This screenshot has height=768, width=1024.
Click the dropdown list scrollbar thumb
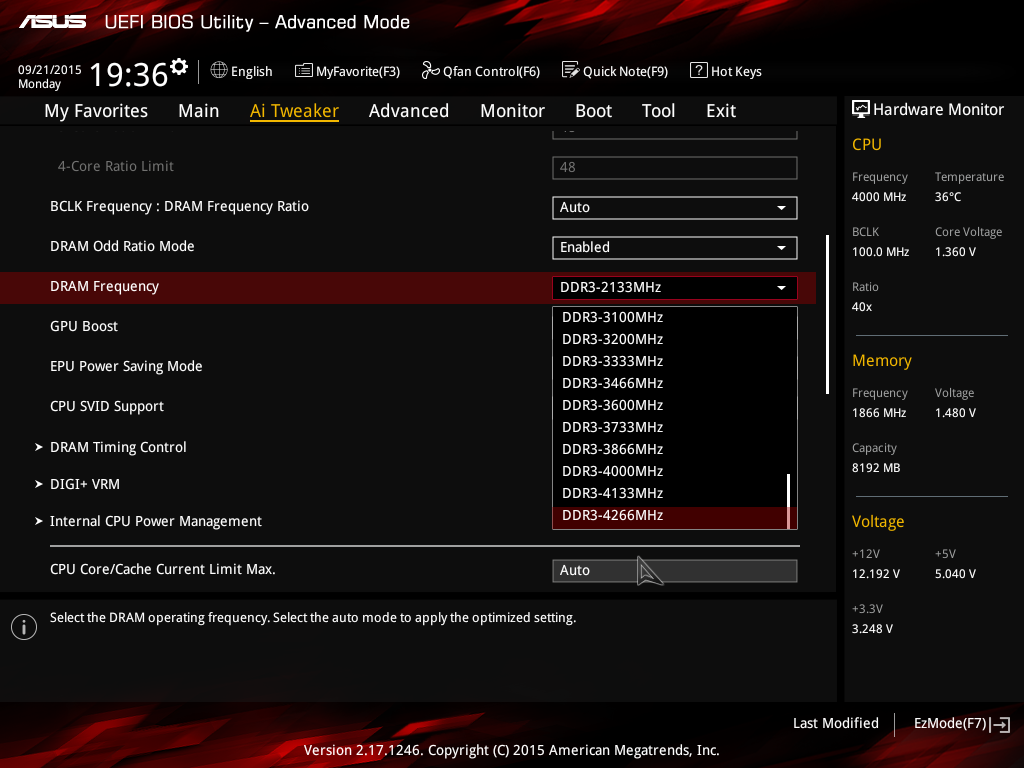click(789, 501)
